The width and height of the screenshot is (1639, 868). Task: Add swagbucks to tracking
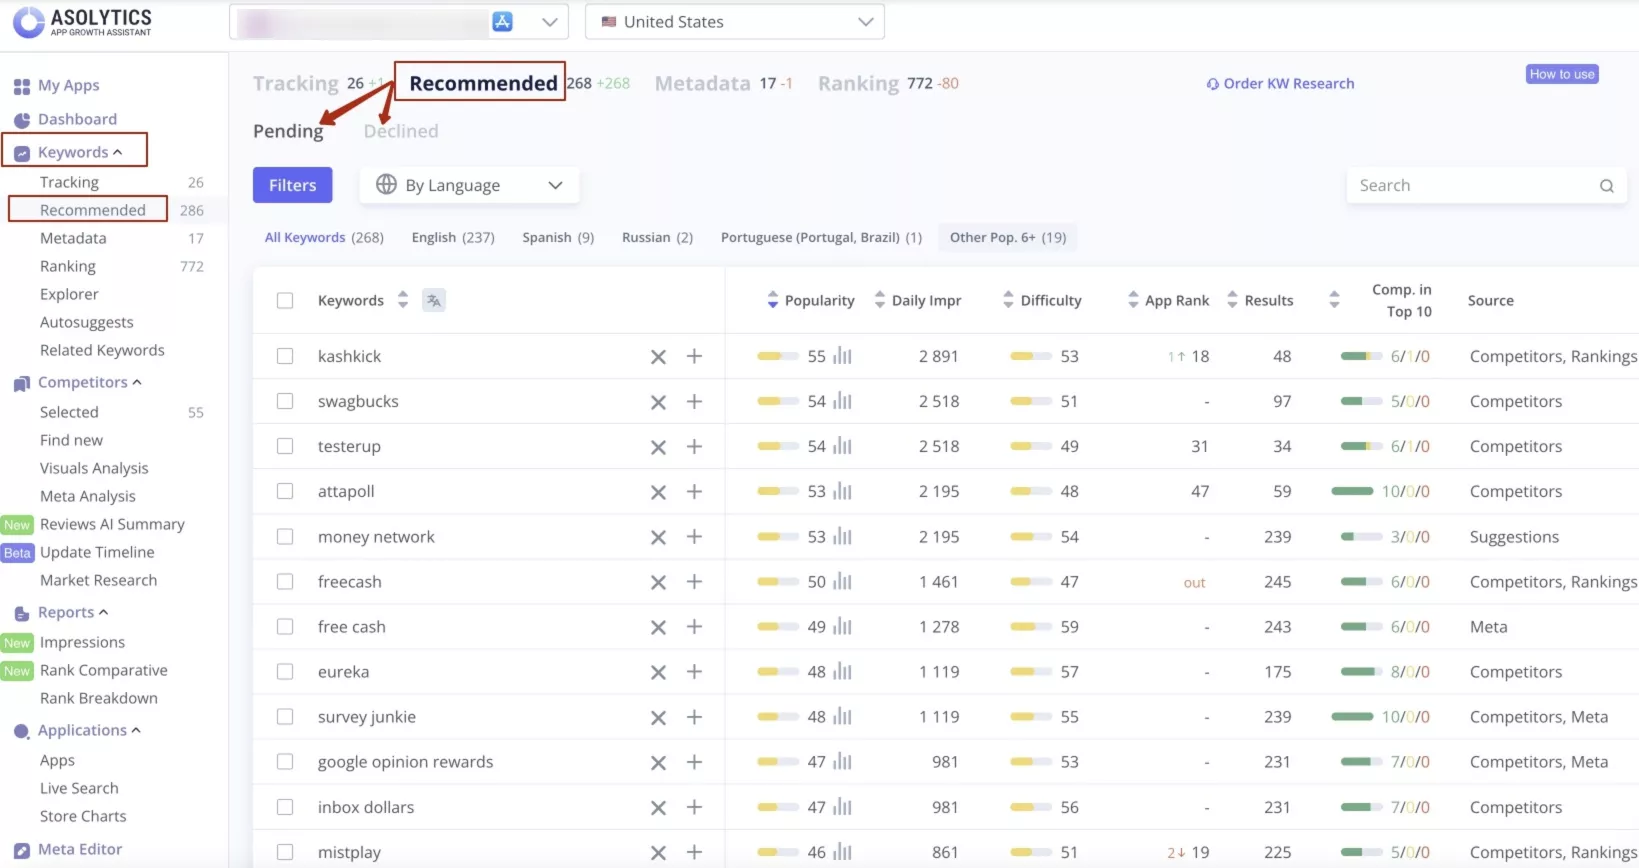[x=694, y=401]
